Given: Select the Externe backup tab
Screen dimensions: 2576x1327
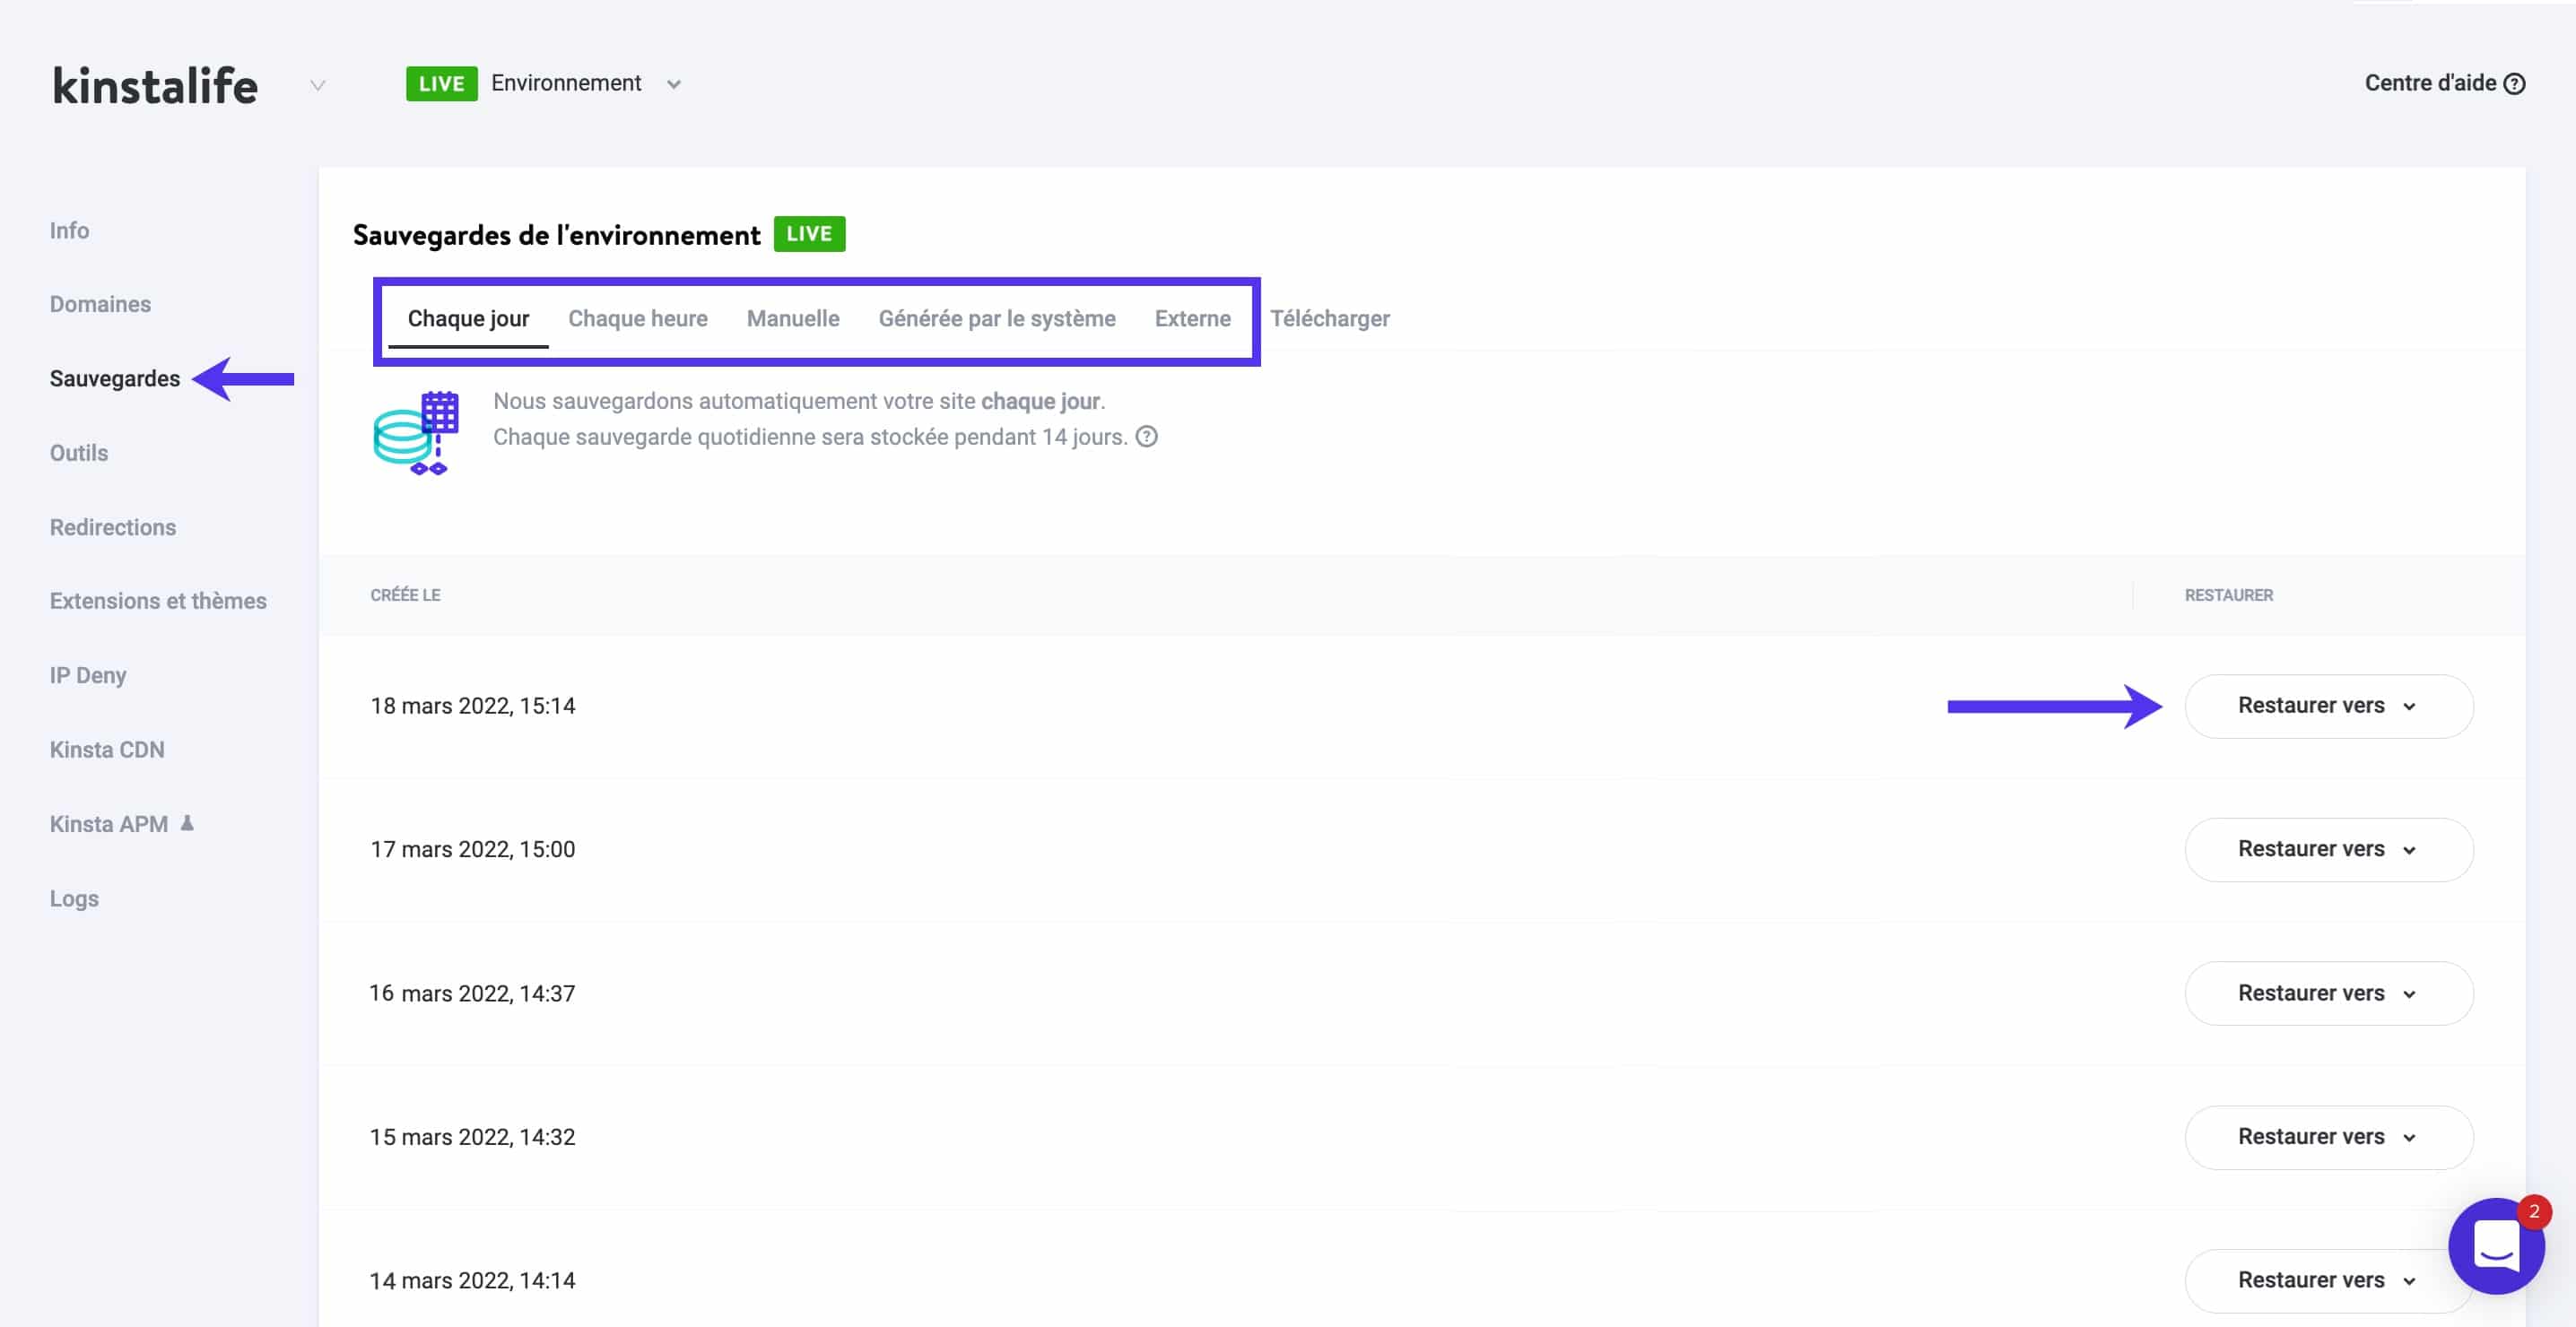Looking at the screenshot, I should coord(1192,318).
